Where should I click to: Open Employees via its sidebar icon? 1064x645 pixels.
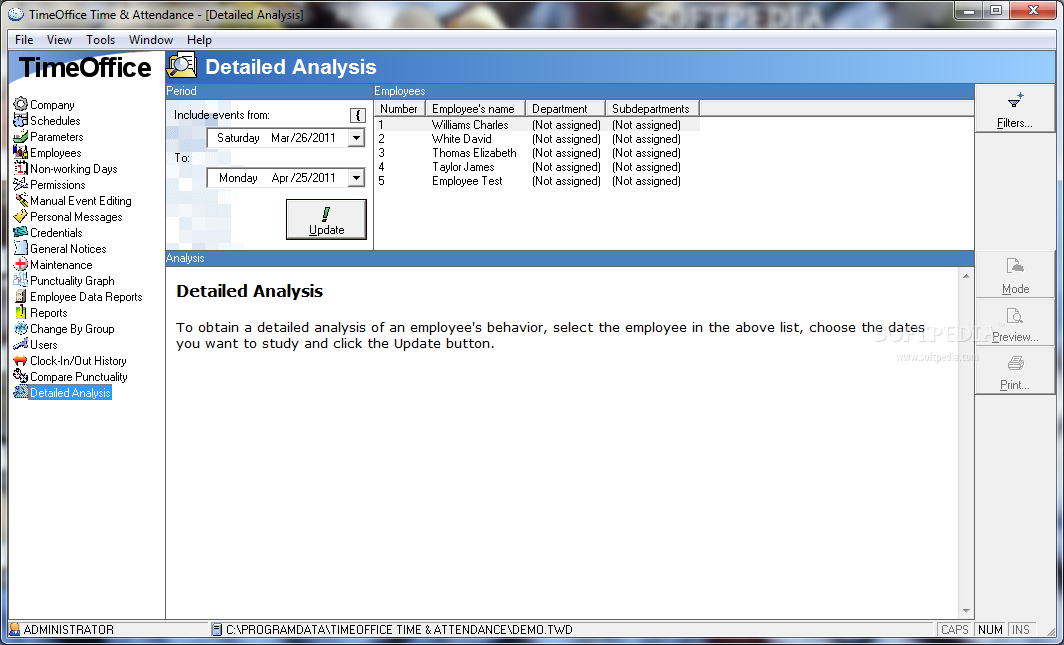(x=20, y=153)
